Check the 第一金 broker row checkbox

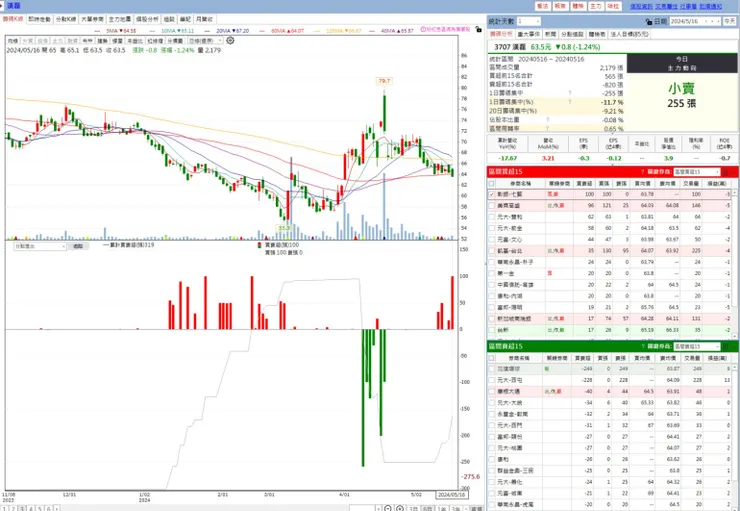[492, 274]
